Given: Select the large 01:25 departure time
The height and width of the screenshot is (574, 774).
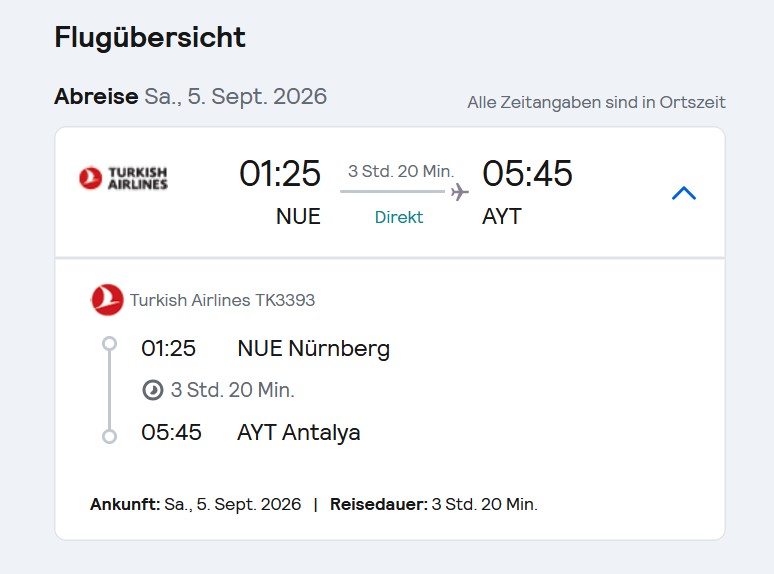Looking at the screenshot, I should coord(280,174).
